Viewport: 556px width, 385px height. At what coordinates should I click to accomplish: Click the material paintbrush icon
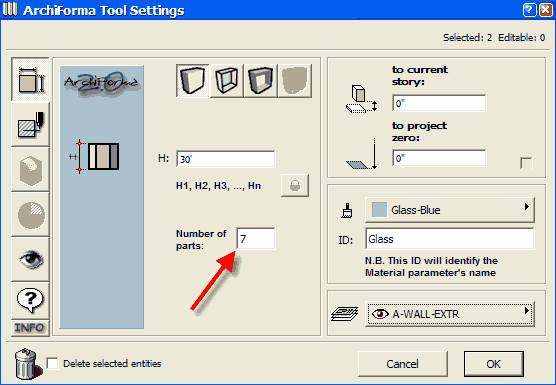pos(347,210)
